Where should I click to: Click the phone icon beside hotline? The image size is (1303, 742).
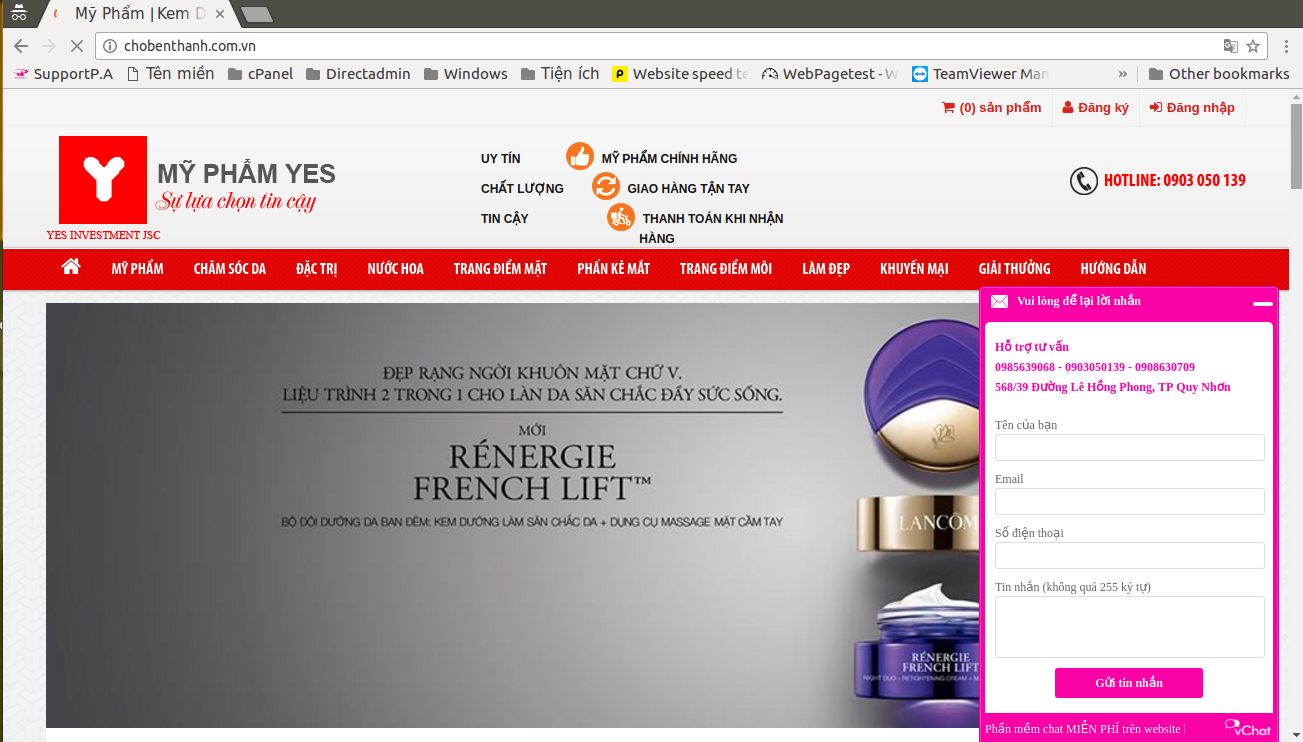tap(1084, 181)
